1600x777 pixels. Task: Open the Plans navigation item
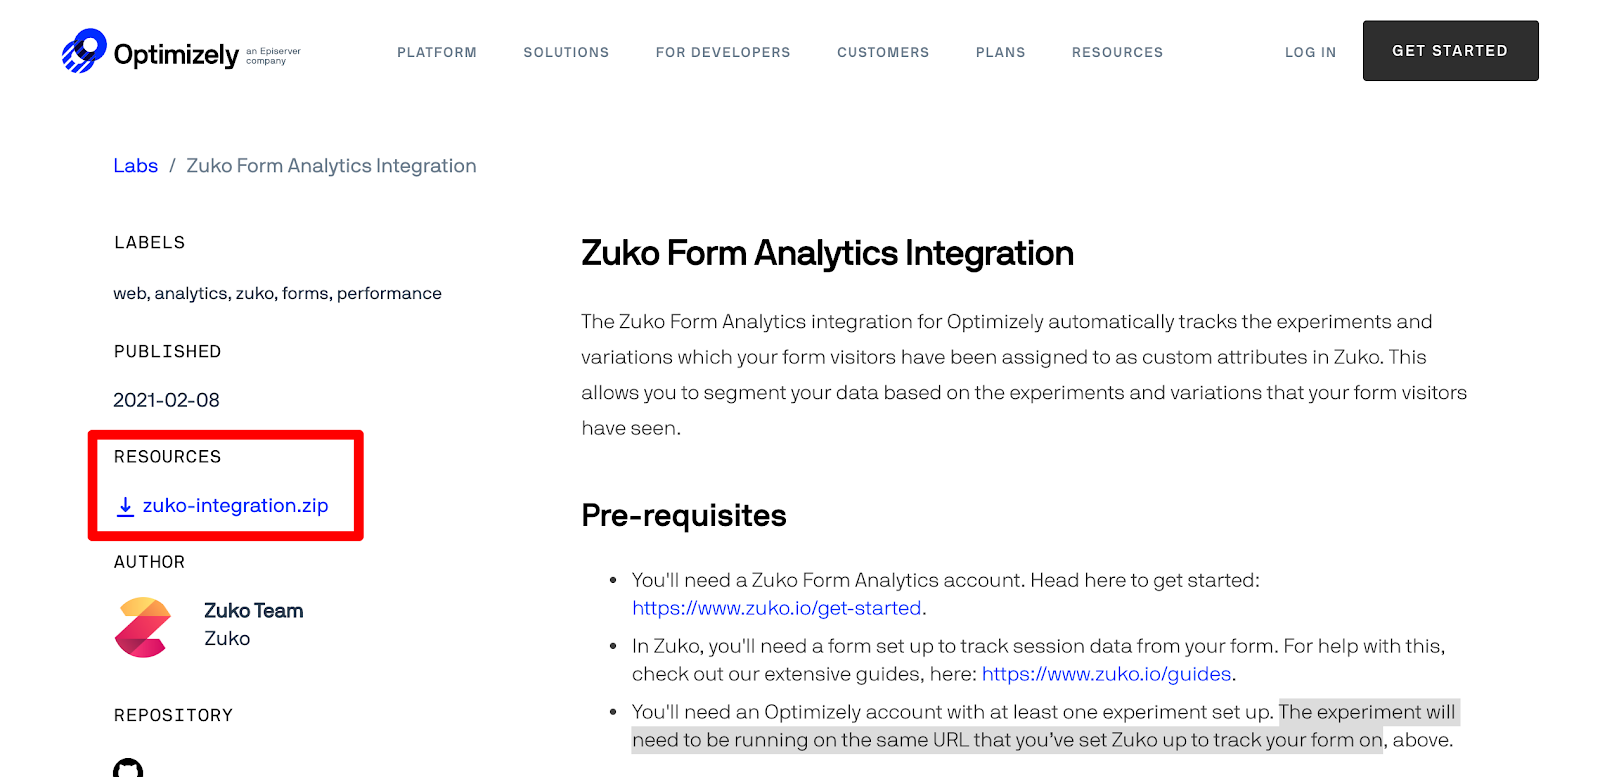tap(999, 52)
